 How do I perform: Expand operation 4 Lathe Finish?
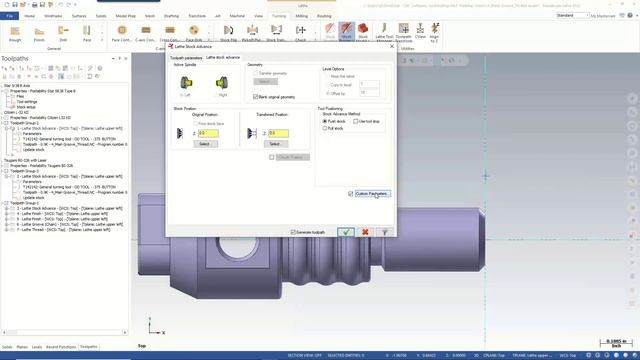pos(7,213)
